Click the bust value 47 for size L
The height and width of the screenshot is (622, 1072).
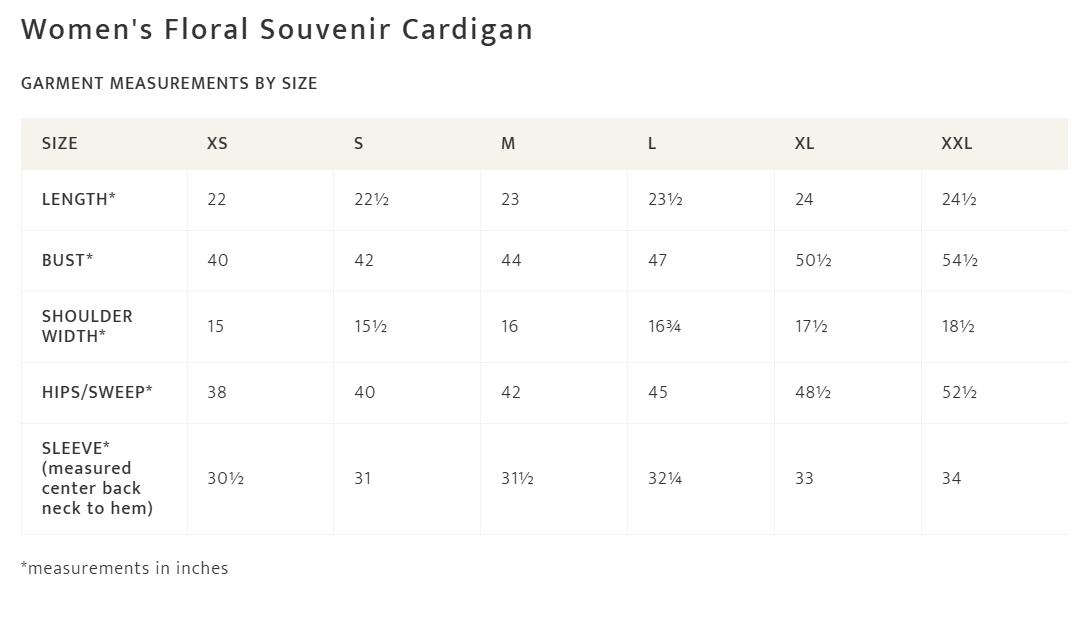click(658, 260)
